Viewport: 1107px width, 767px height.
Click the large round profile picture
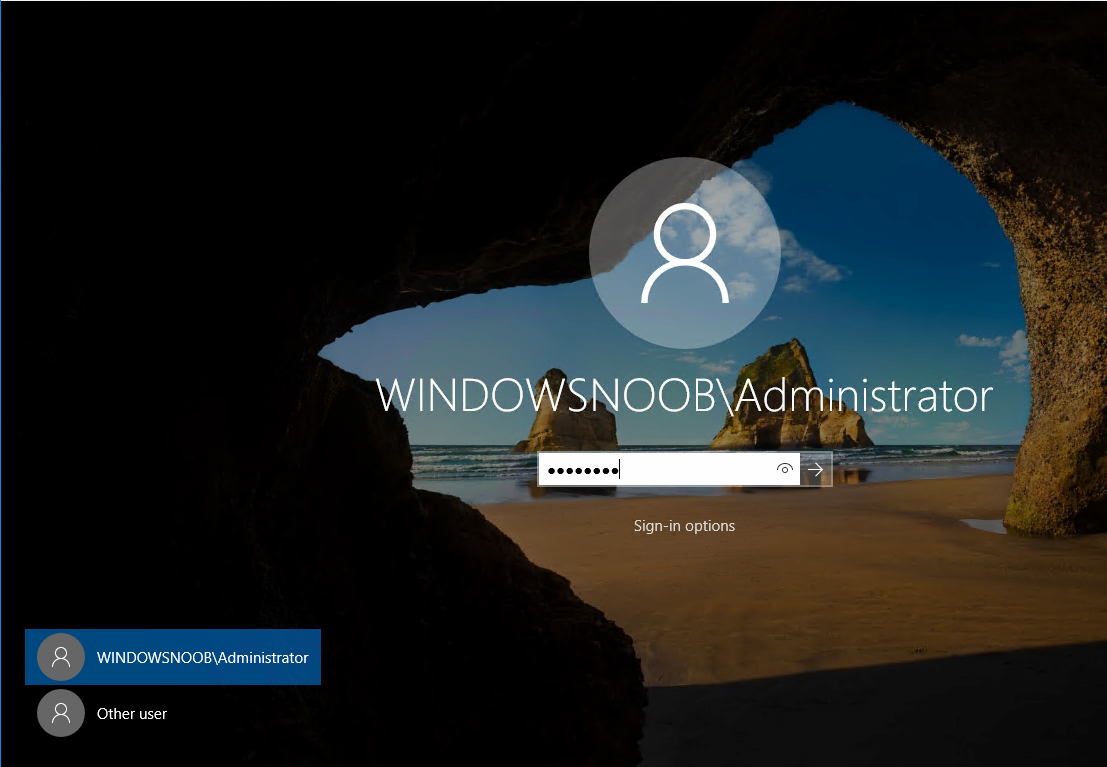pyautogui.click(x=685, y=253)
